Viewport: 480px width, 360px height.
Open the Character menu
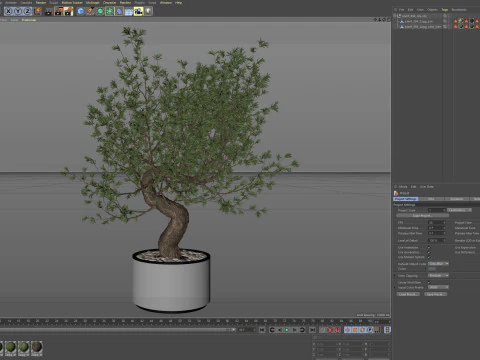click(x=109, y=3)
